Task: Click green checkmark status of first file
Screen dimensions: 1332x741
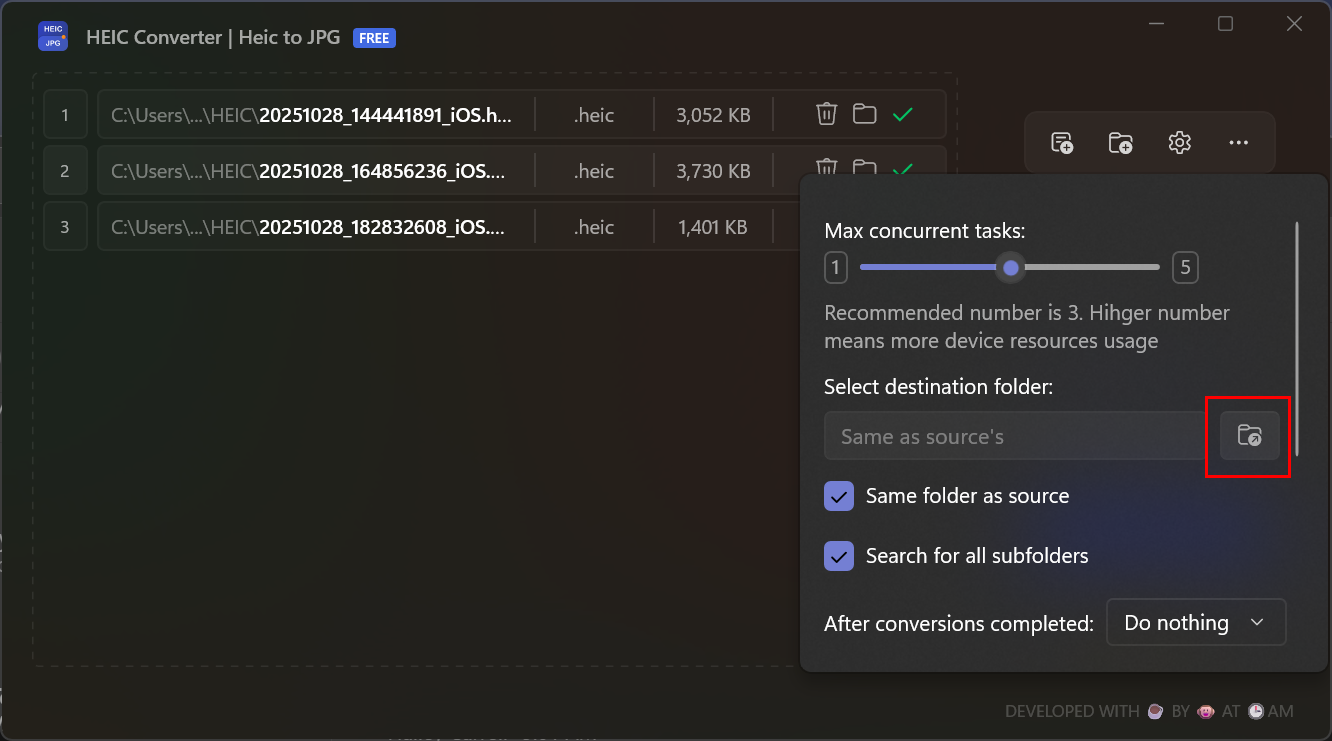Action: [903, 115]
